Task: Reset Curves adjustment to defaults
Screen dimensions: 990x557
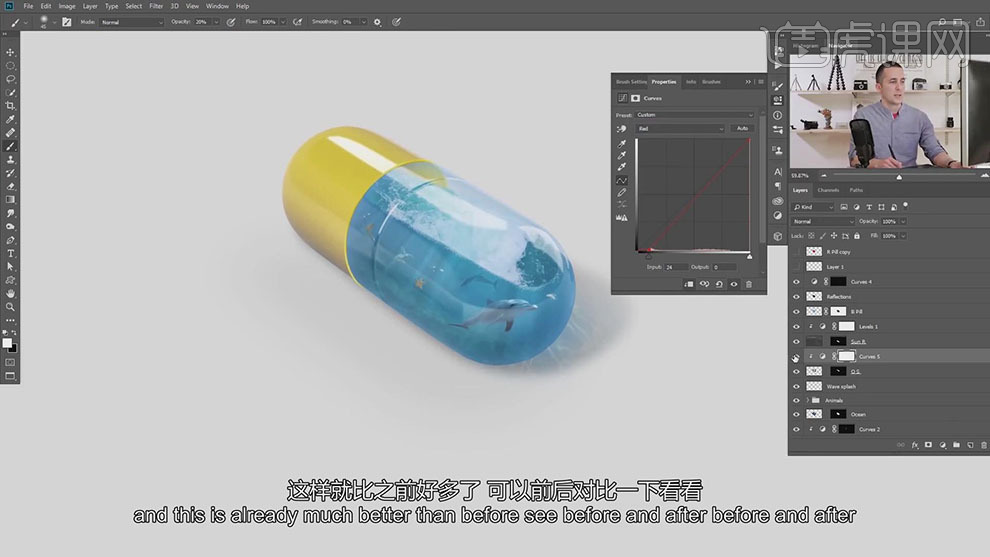Action: click(x=719, y=284)
